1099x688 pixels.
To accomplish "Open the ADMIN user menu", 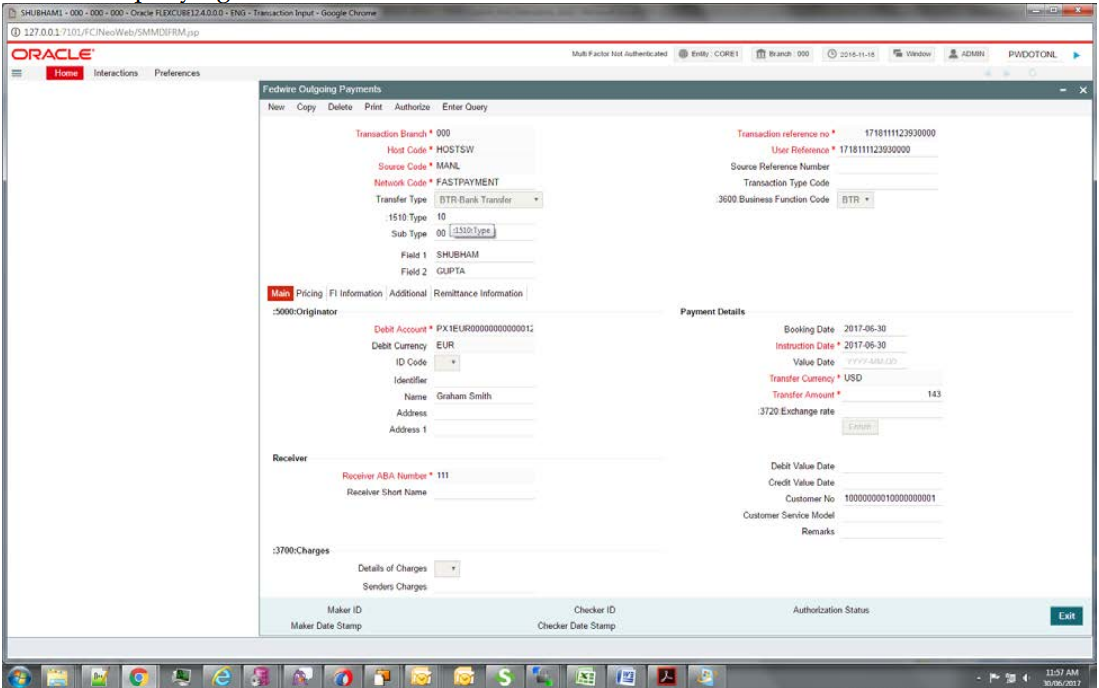I will coord(967,54).
